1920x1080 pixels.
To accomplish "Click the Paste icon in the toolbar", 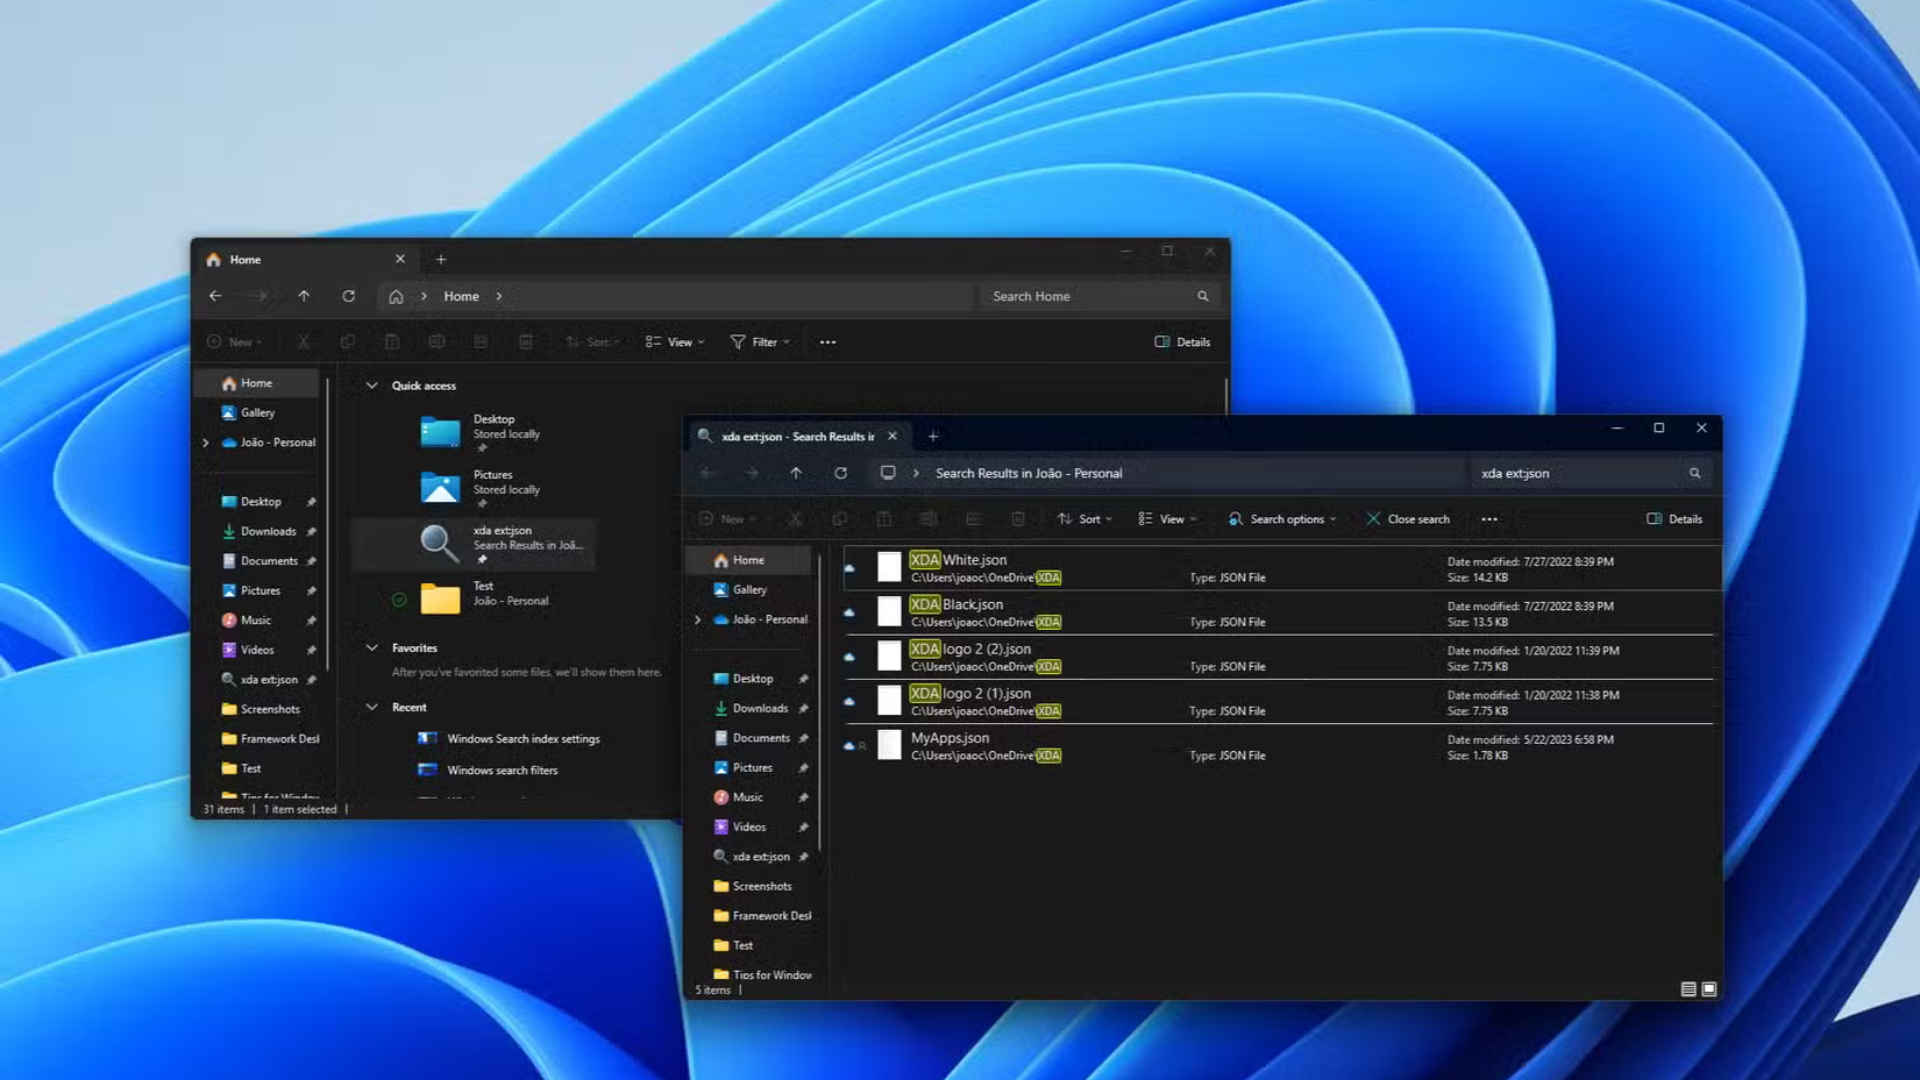I will point(884,519).
